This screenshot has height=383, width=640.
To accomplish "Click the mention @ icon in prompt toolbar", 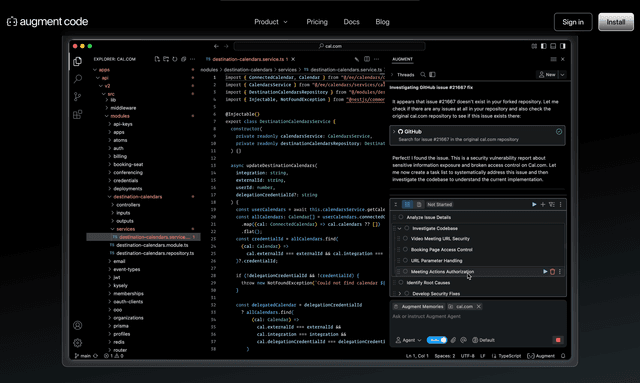I will click(463, 340).
